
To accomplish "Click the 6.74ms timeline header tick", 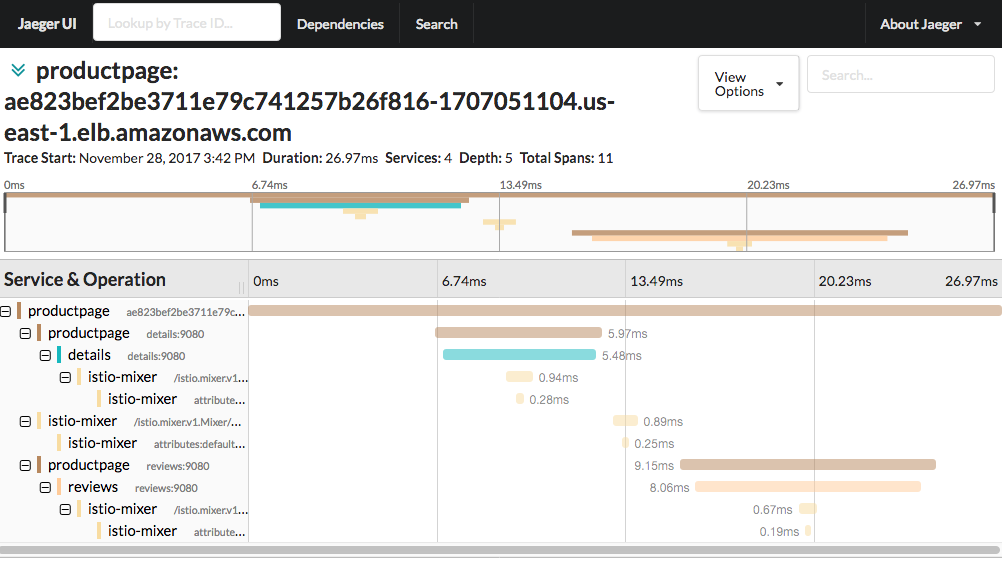I will [x=464, y=281].
